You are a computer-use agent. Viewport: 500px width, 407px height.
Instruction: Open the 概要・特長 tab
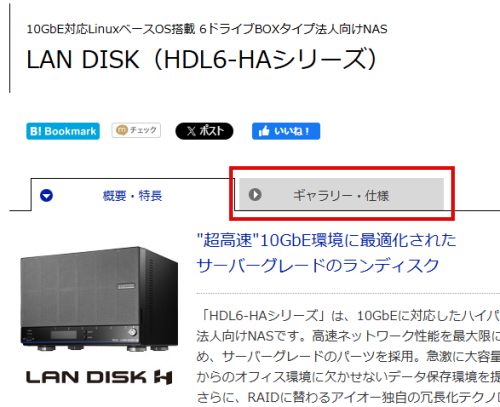[133, 195]
